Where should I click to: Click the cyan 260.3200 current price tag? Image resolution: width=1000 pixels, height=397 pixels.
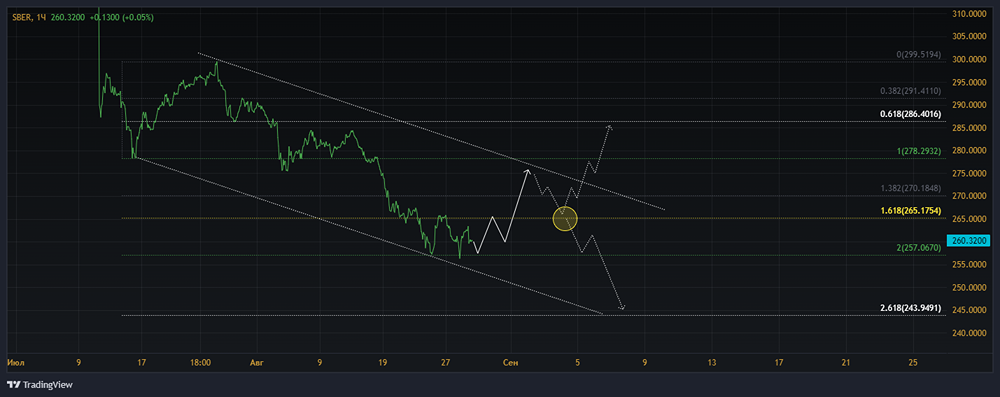pos(967,241)
